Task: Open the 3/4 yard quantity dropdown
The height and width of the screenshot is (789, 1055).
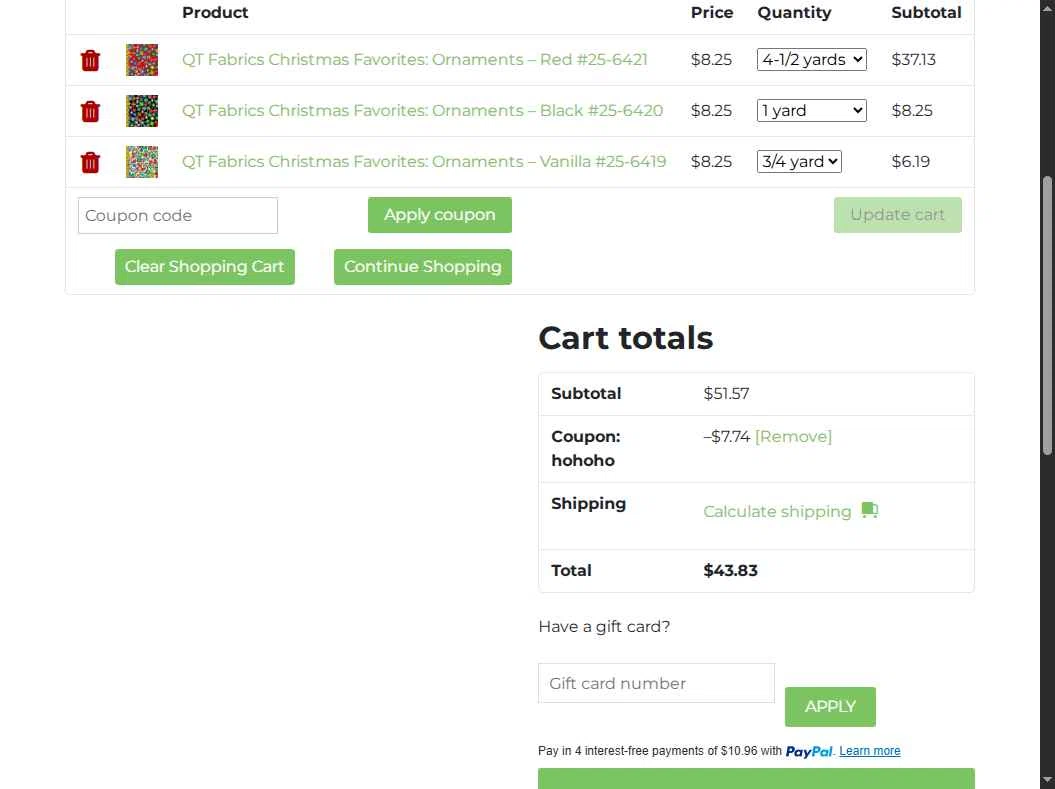Action: (799, 161)
